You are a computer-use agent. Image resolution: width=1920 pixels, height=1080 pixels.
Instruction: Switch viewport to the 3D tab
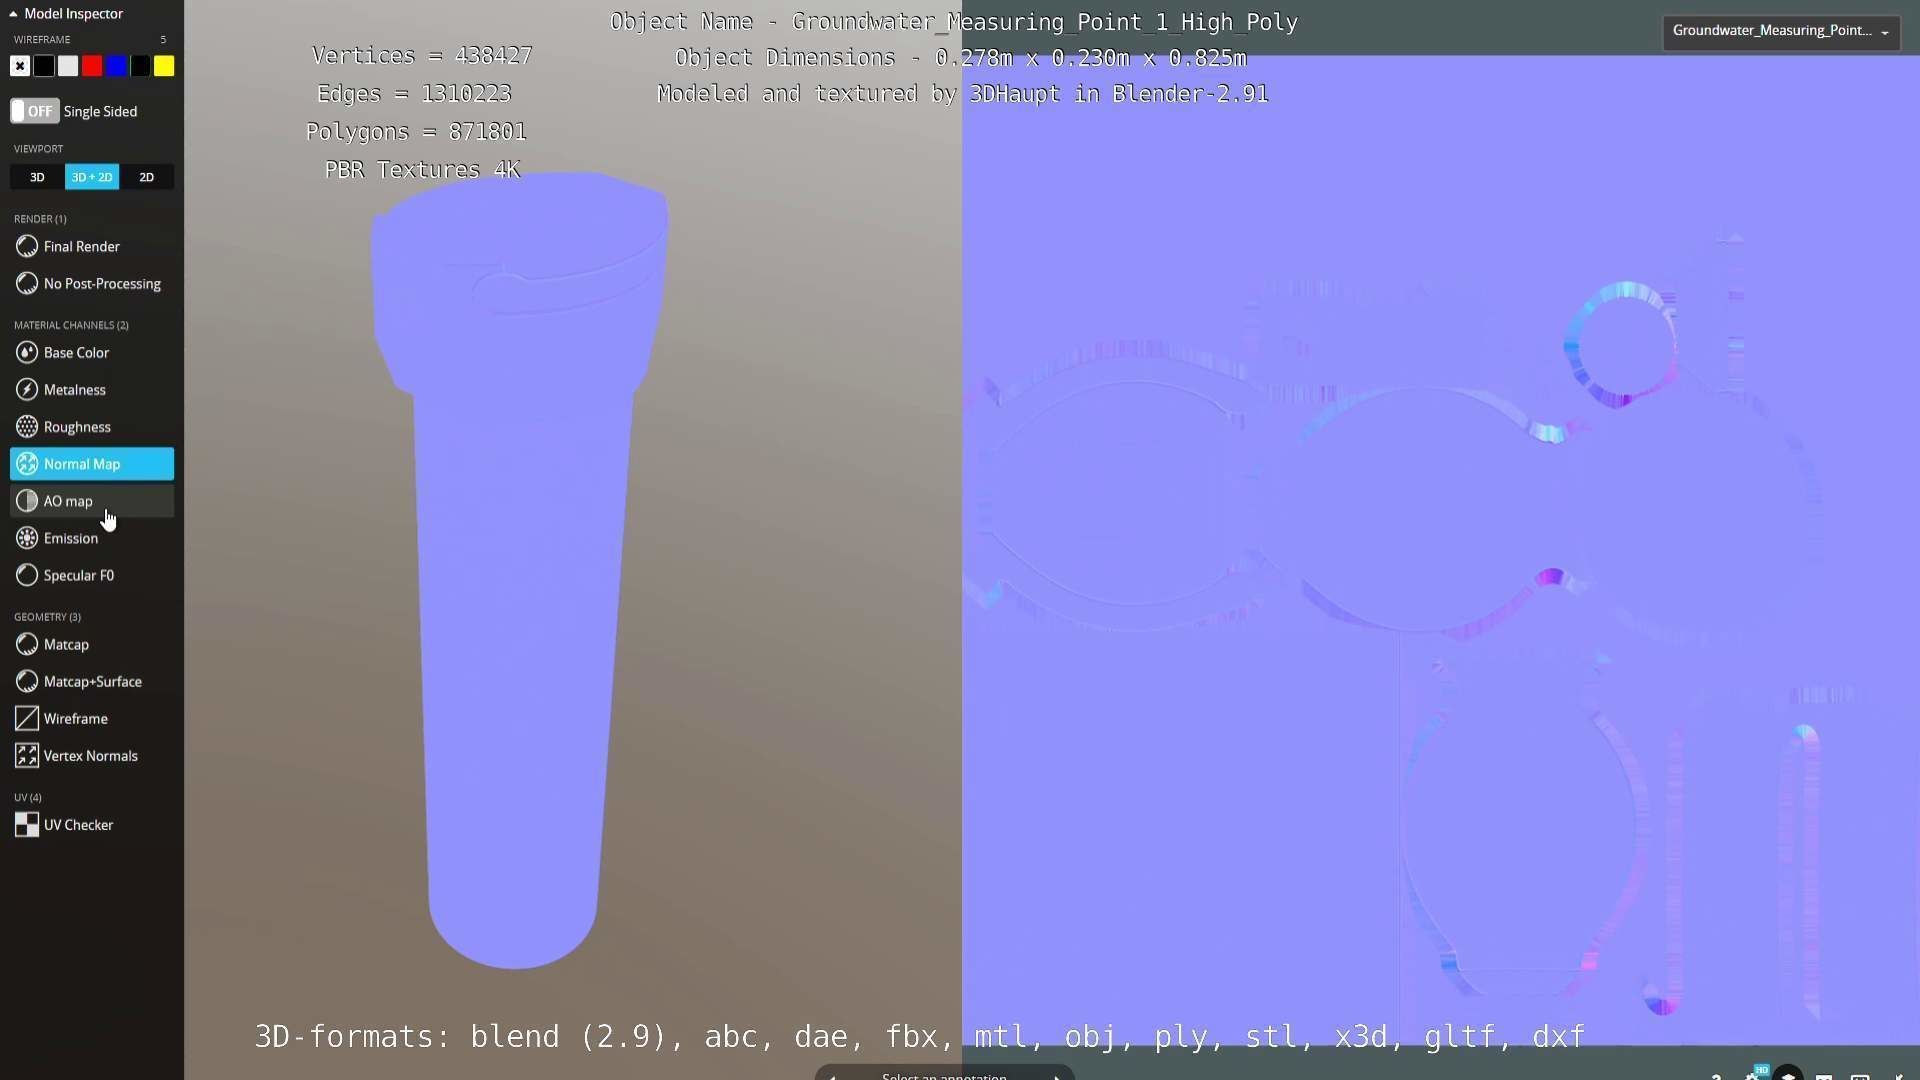[x=37, y=177]
